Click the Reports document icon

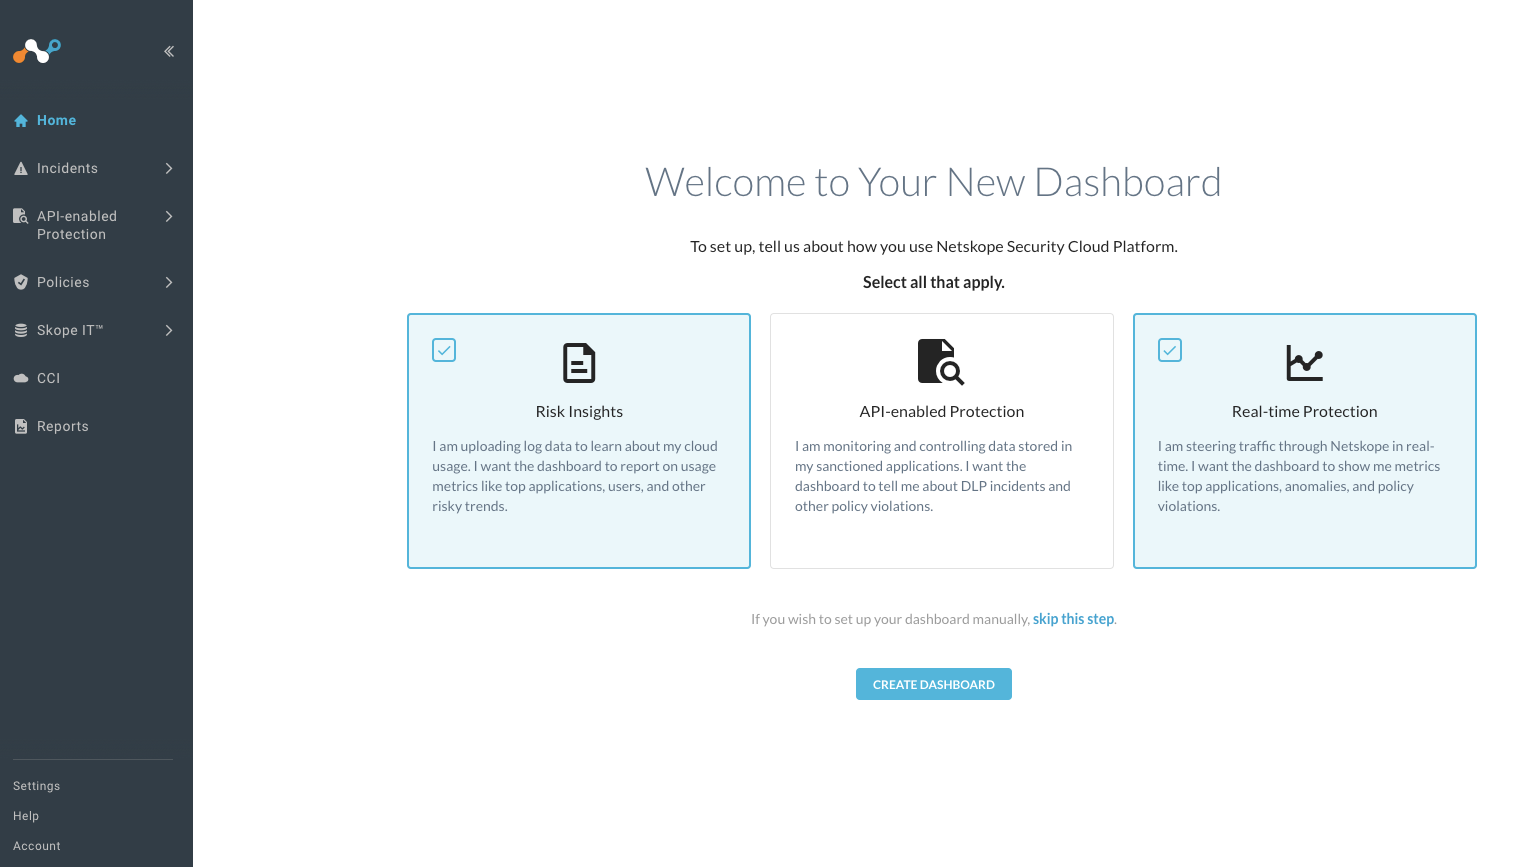[21, 427]
